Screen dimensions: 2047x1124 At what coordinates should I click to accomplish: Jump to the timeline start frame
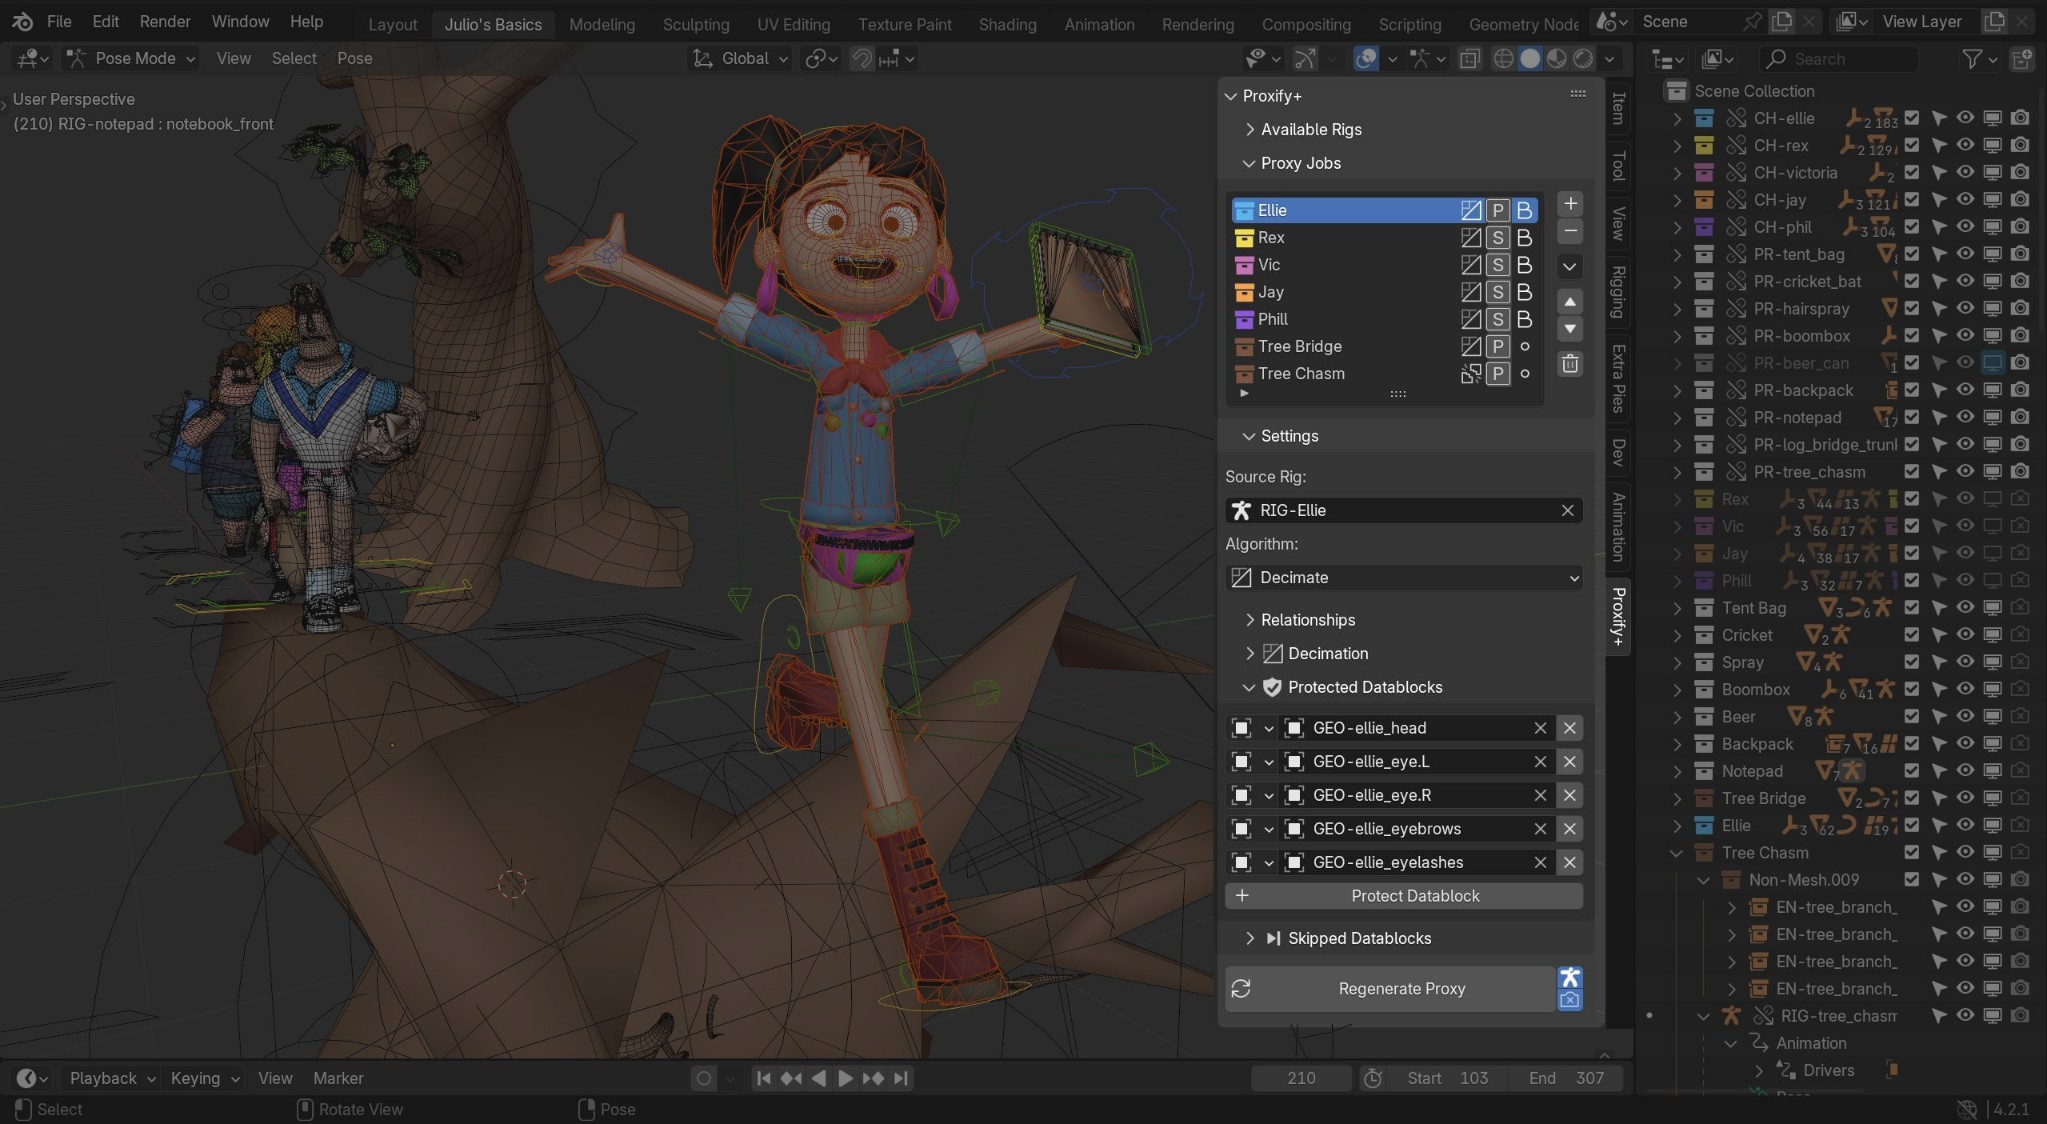coord(764,1078)
